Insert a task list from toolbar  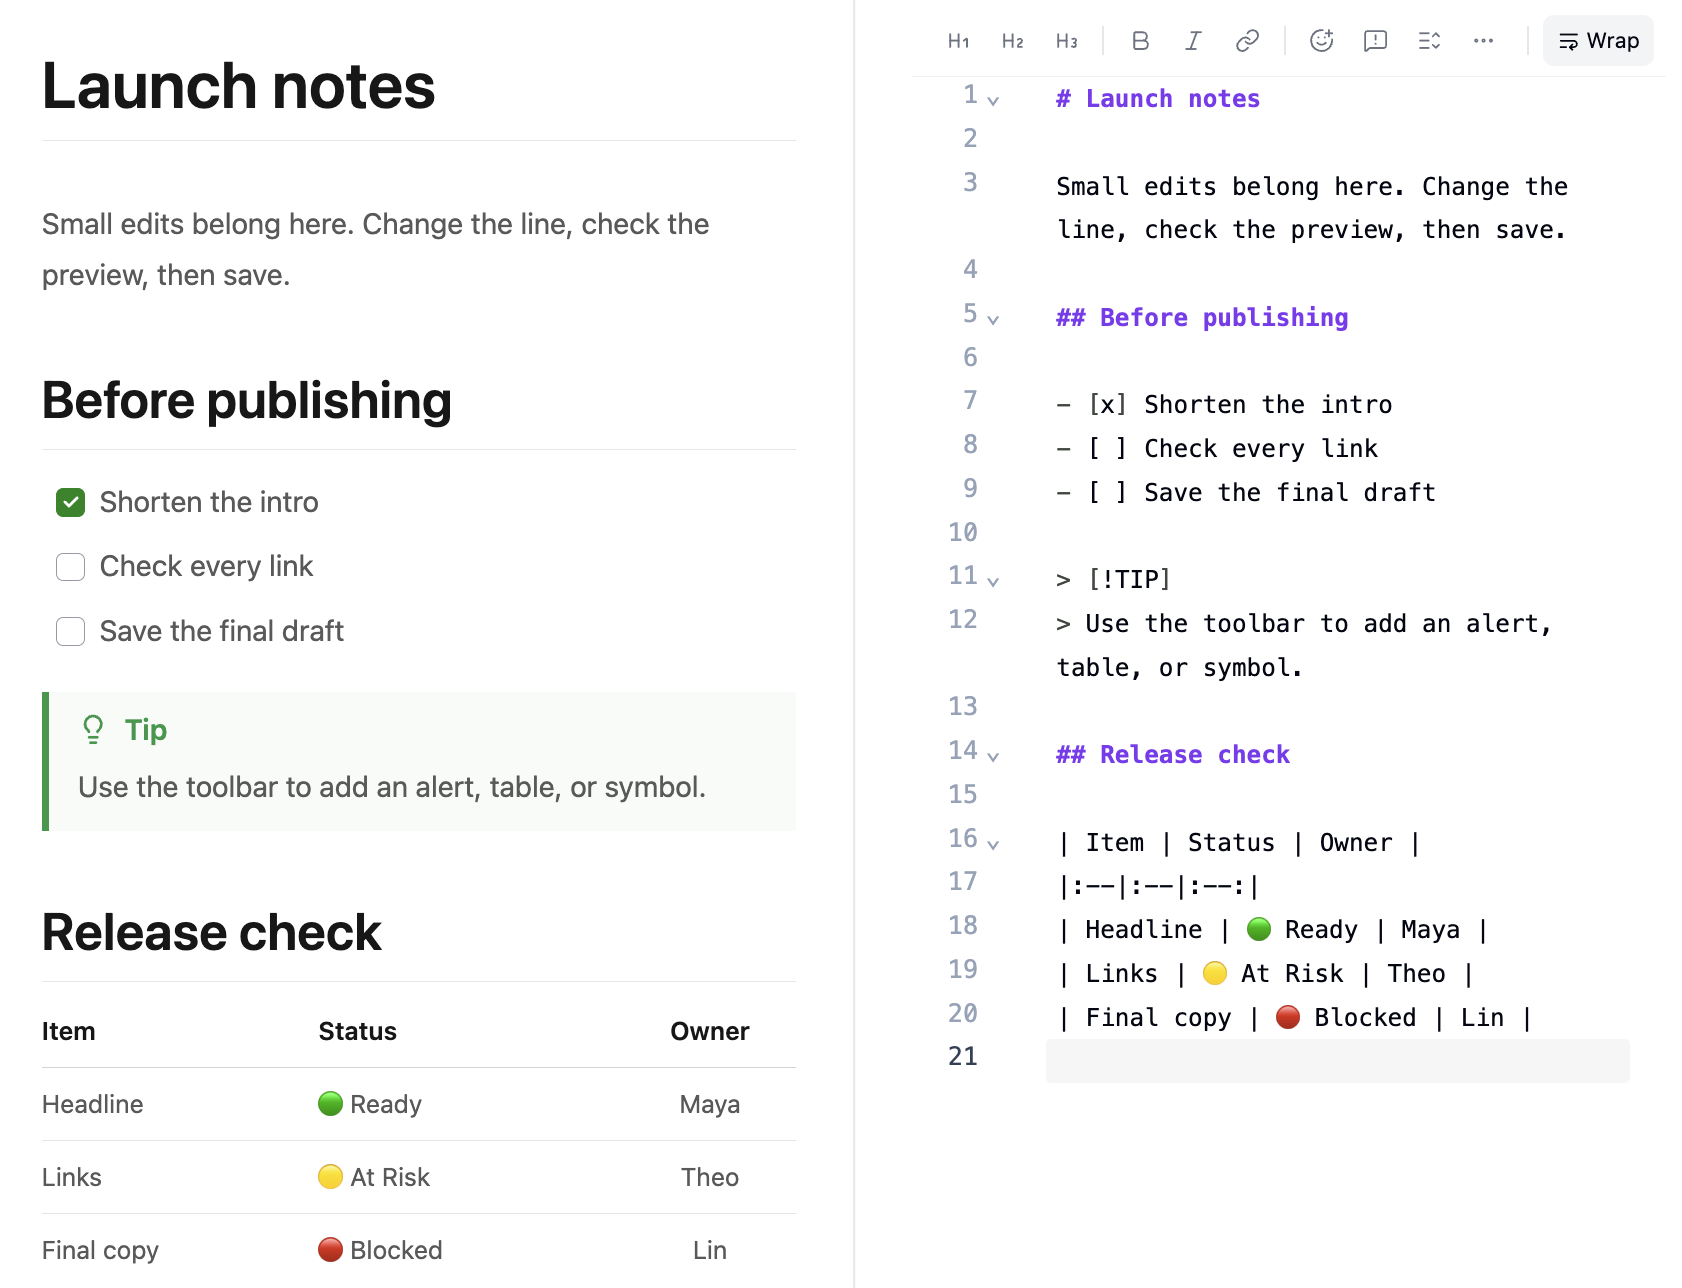(x=1429, y=41)
